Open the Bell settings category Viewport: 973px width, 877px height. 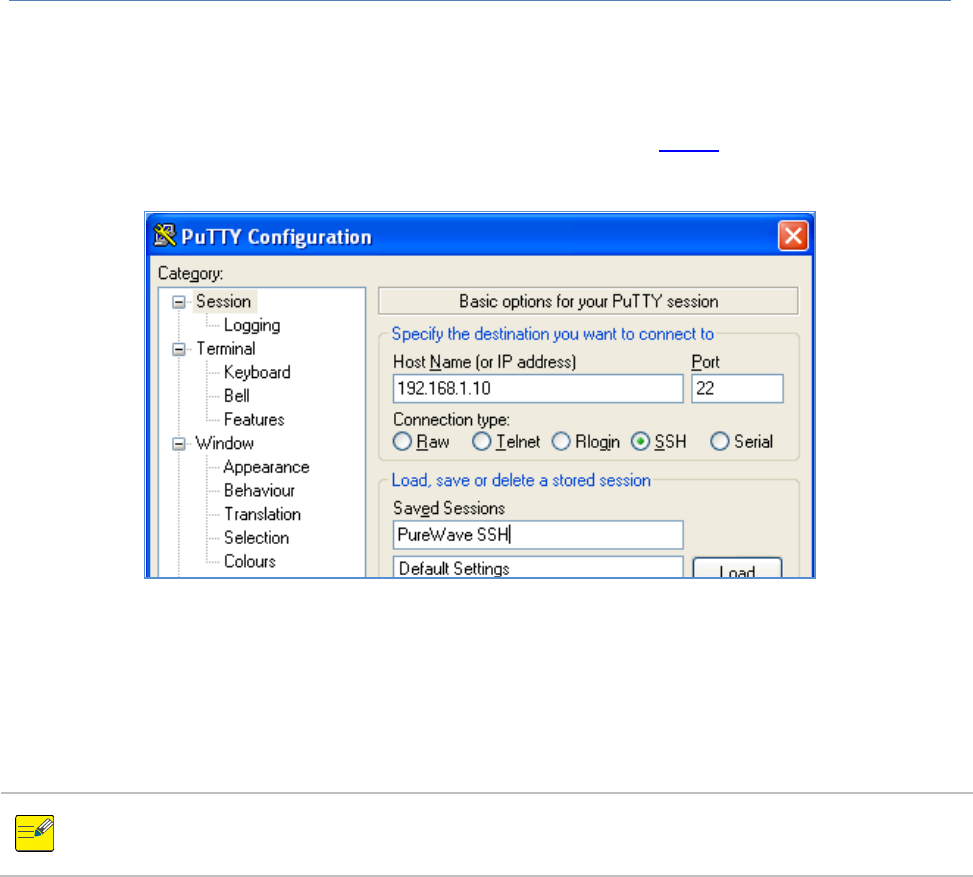[236, 396]
